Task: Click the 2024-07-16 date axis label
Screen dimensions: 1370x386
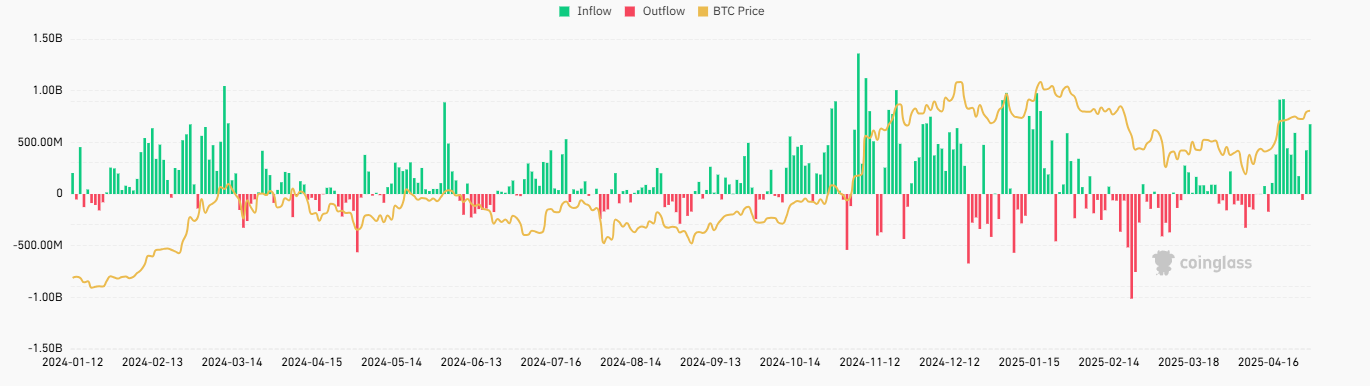Action: [551, 362]
